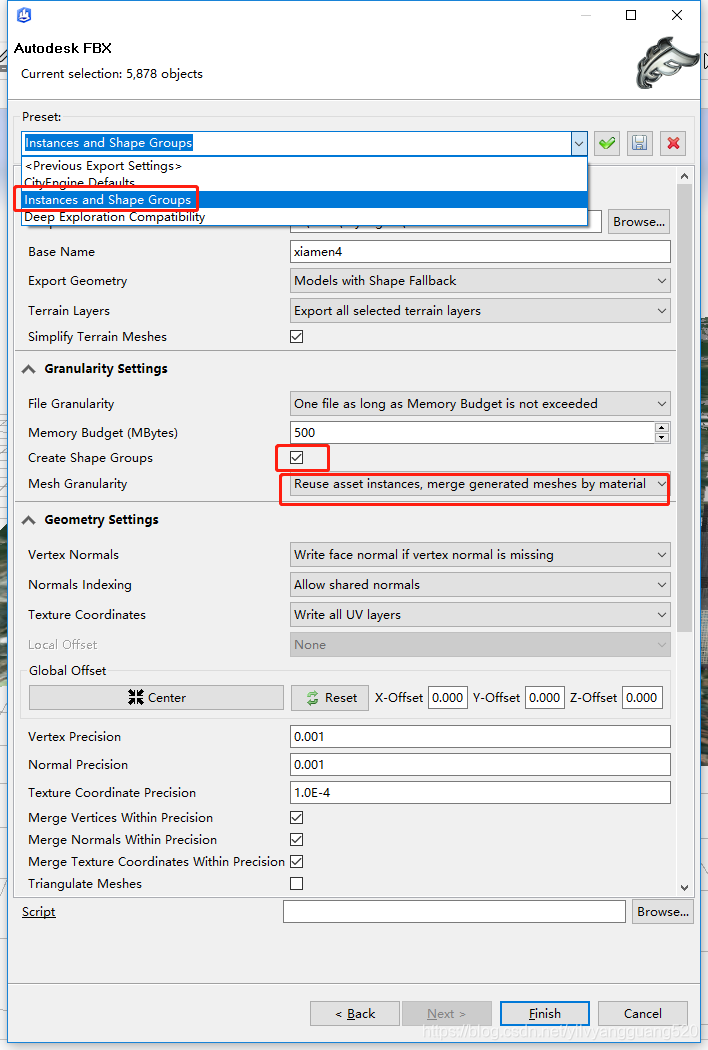708x1050 pixels.
Task: Open Terrain Layers dropdown
Action: point(480,311)
